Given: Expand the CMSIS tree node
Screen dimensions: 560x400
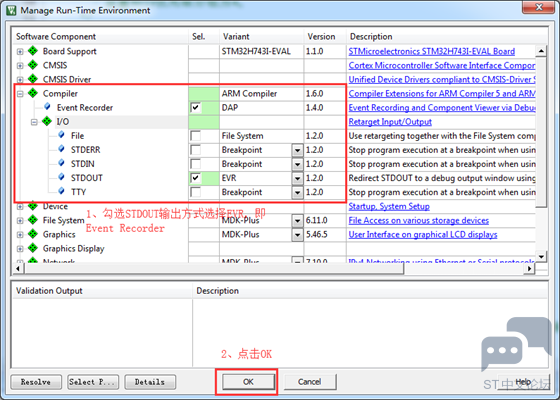Looking at the screenshot, I should (x=20, y=66).
